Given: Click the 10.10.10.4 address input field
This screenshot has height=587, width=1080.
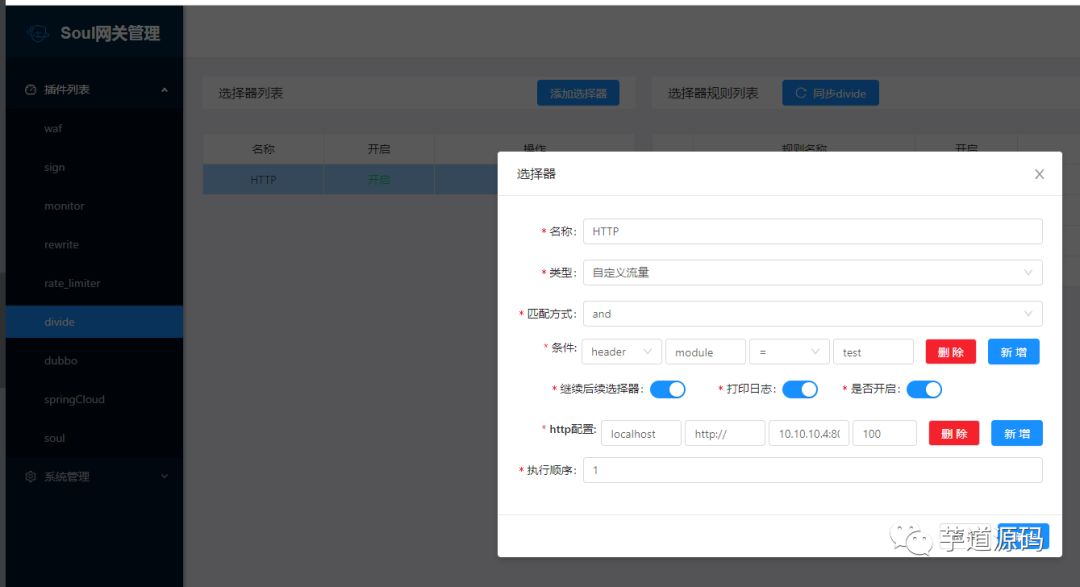Looking at the screenshot, I should (809, 433).
